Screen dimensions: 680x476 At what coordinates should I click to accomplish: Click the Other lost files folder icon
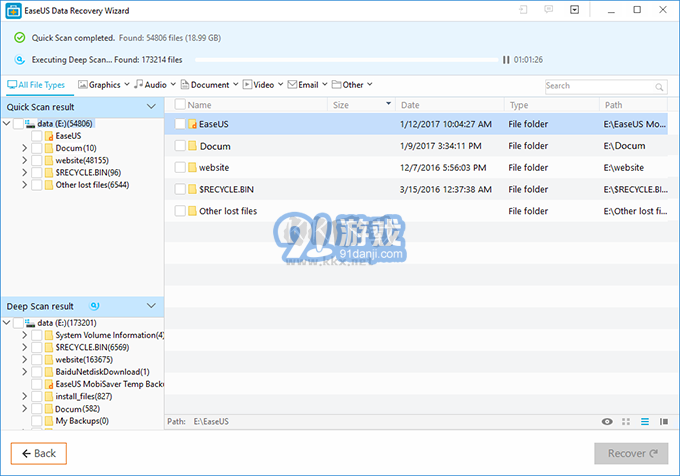[193, 211]
